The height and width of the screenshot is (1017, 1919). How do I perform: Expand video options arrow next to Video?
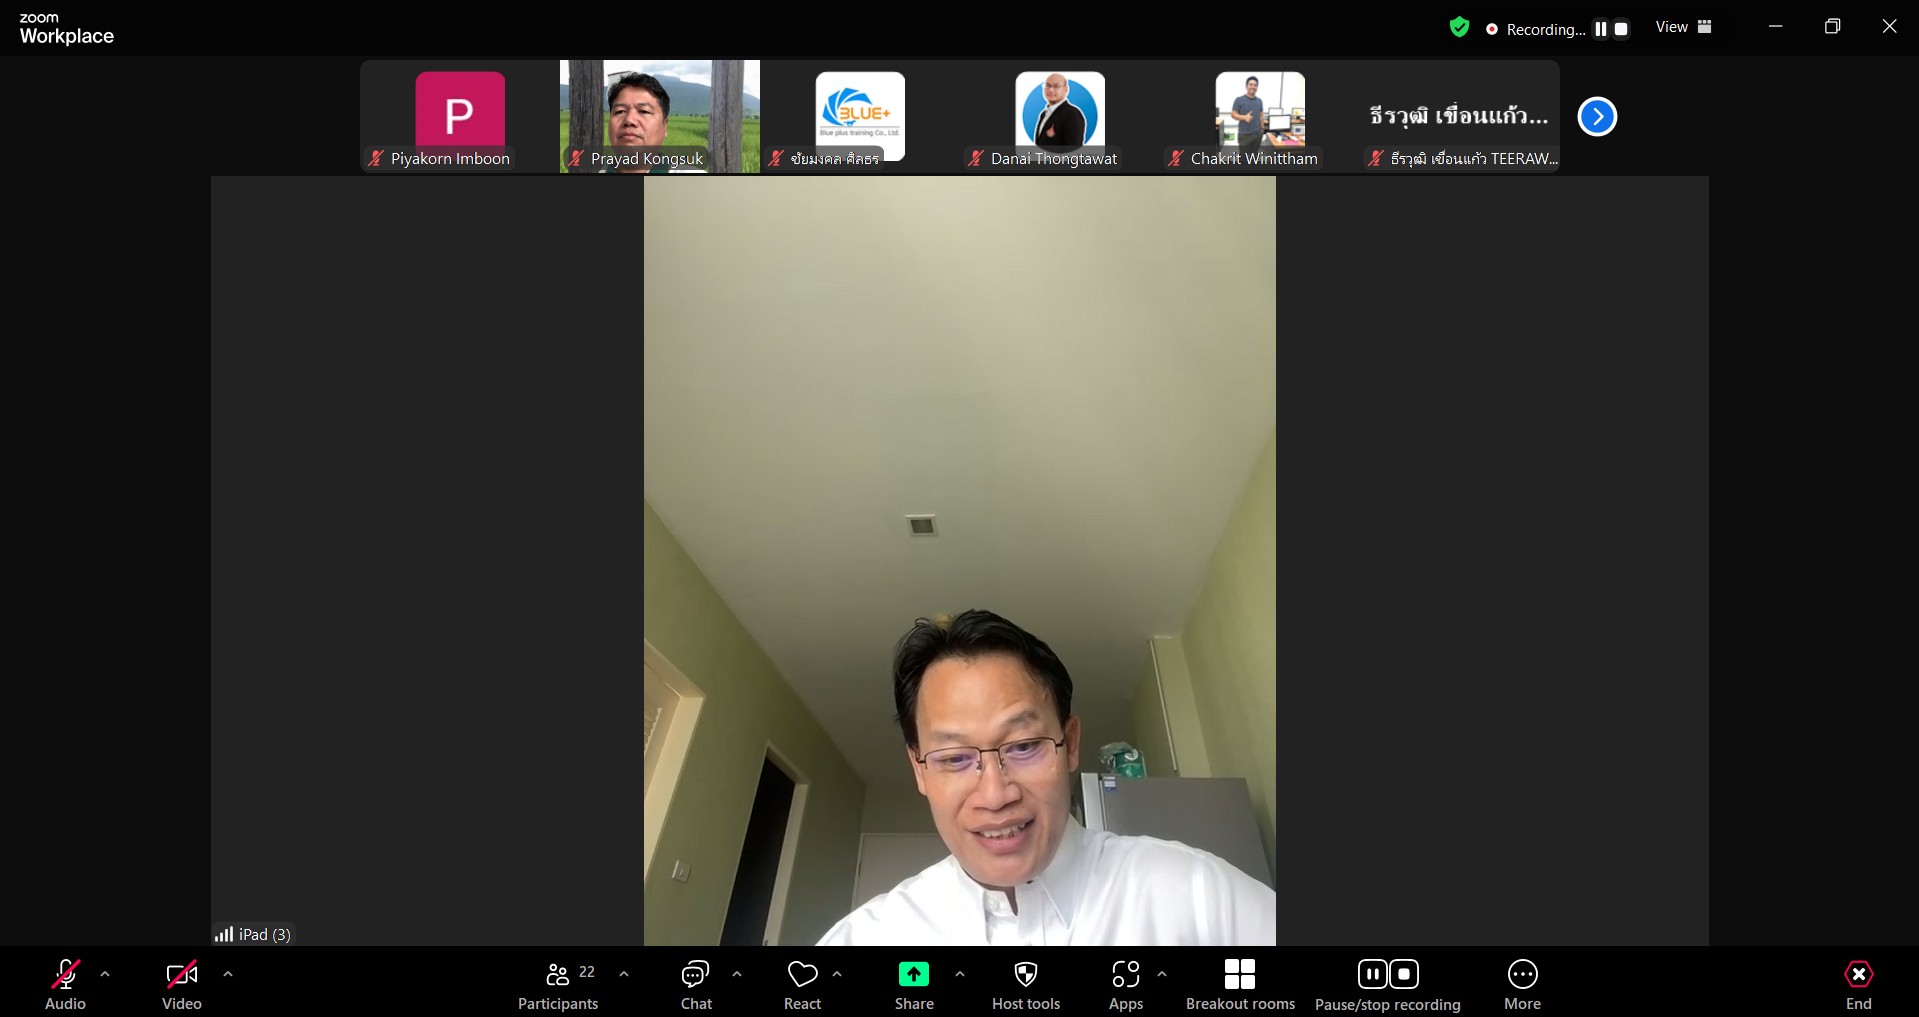pos(228,974)
